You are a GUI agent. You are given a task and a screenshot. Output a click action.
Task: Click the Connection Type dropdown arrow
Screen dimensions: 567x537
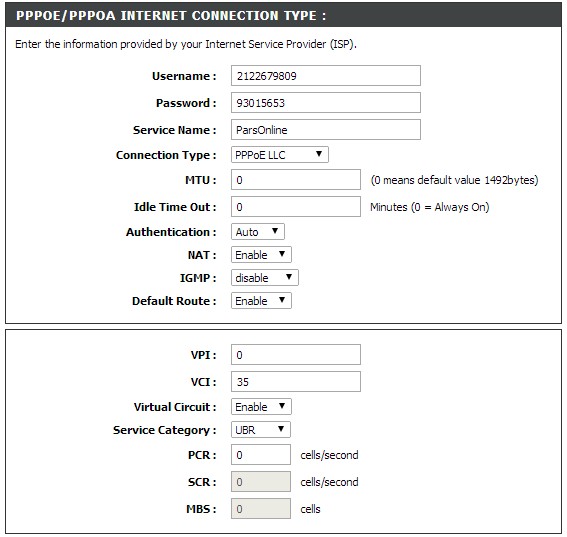(x=319, y=154)
